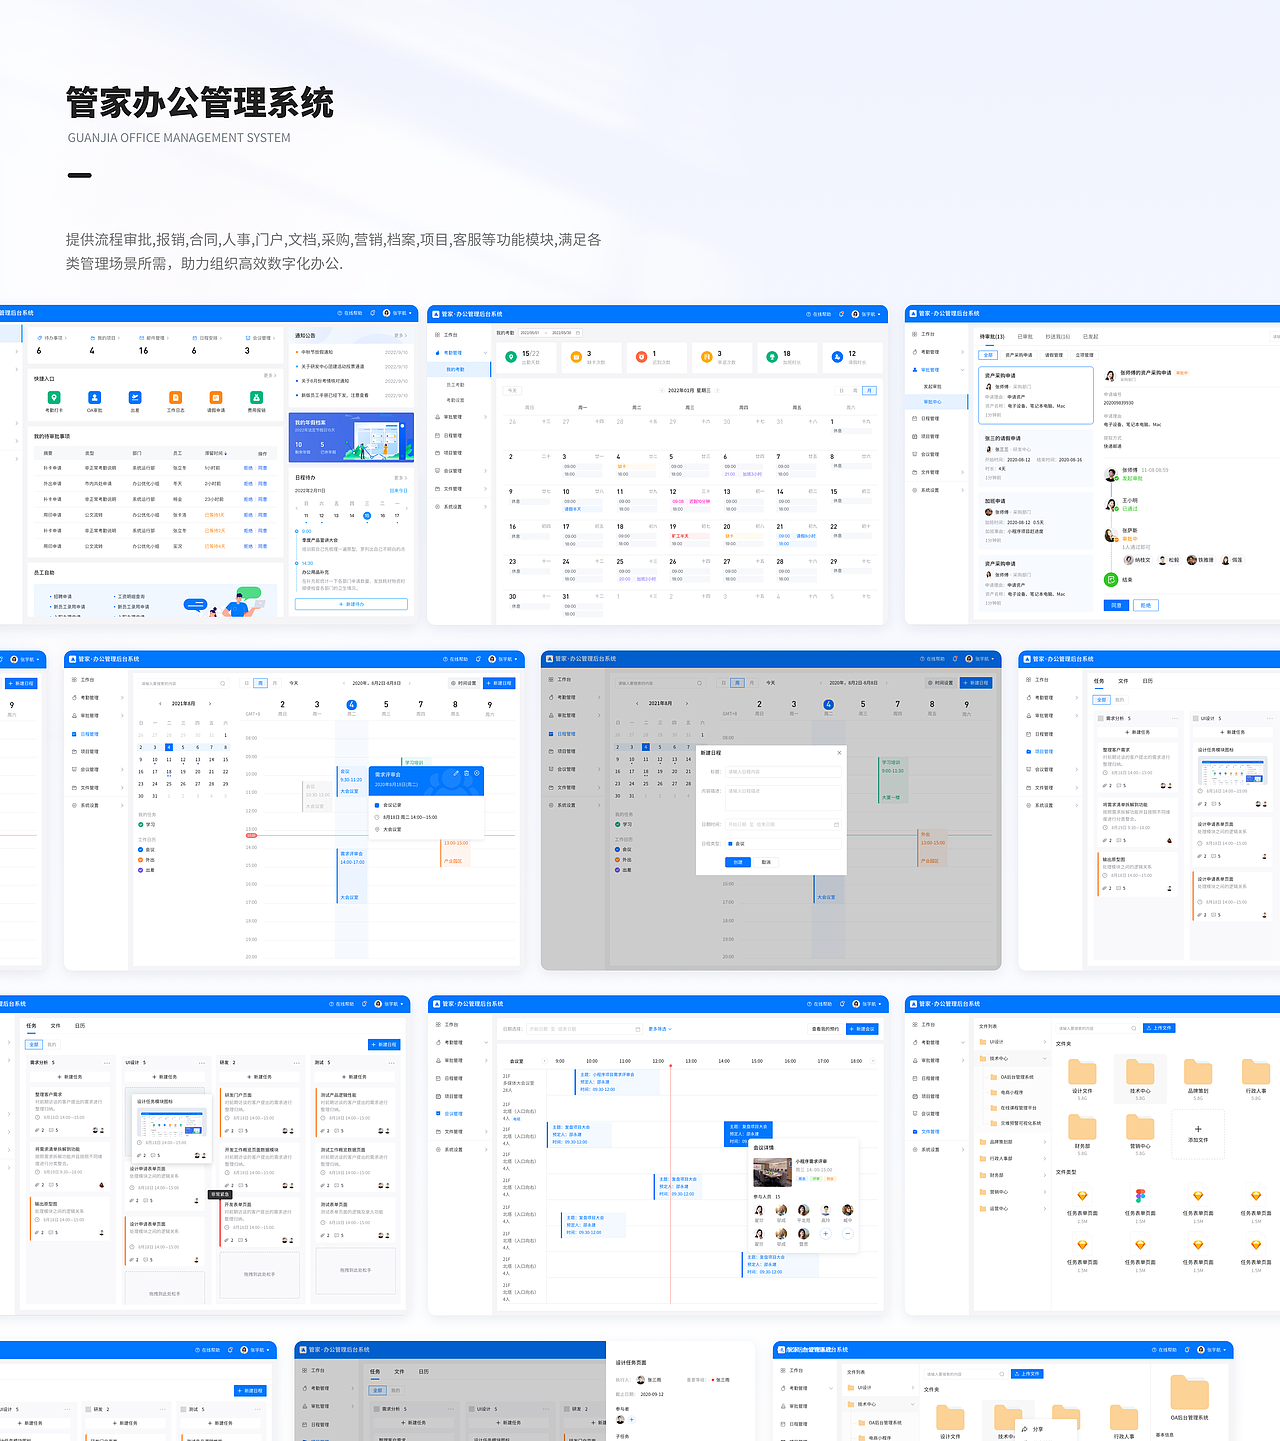Switch to 抄送我(16) tab in approval center
Viewport: 1280px width, 1441px height.
[x=1057, y=336]
